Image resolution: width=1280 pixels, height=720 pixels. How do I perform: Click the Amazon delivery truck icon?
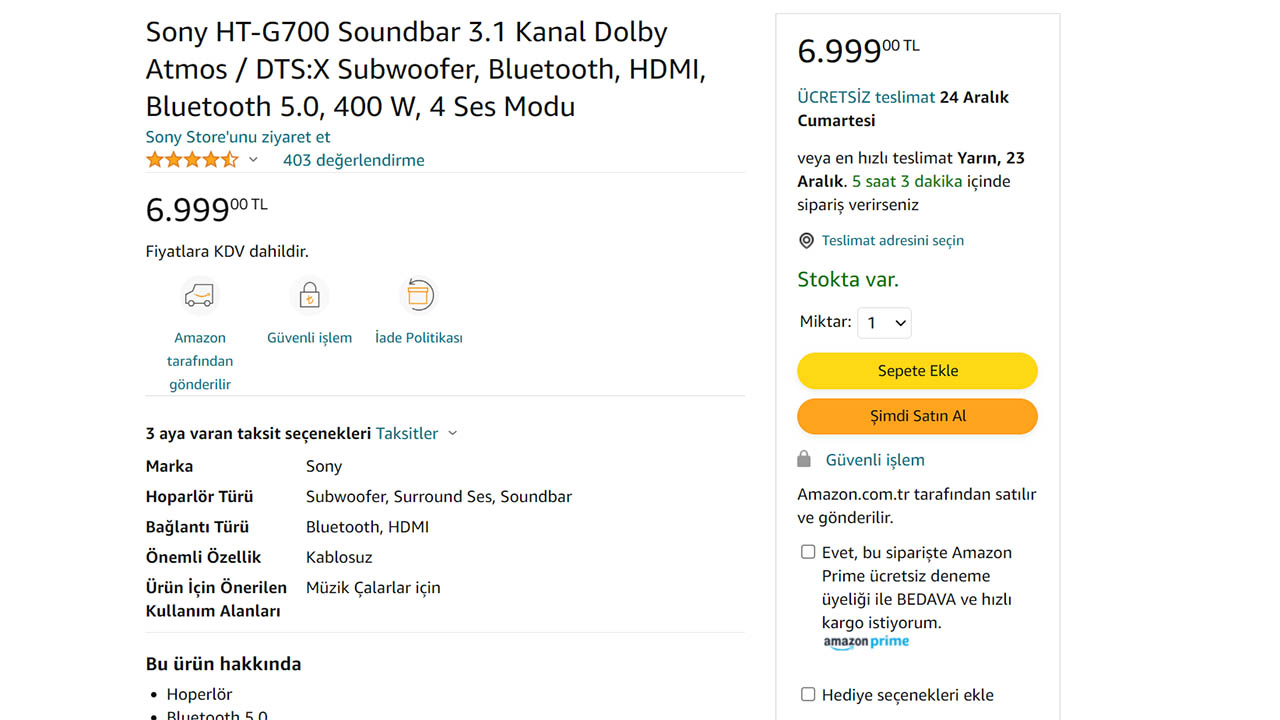(x=199, y=296)
